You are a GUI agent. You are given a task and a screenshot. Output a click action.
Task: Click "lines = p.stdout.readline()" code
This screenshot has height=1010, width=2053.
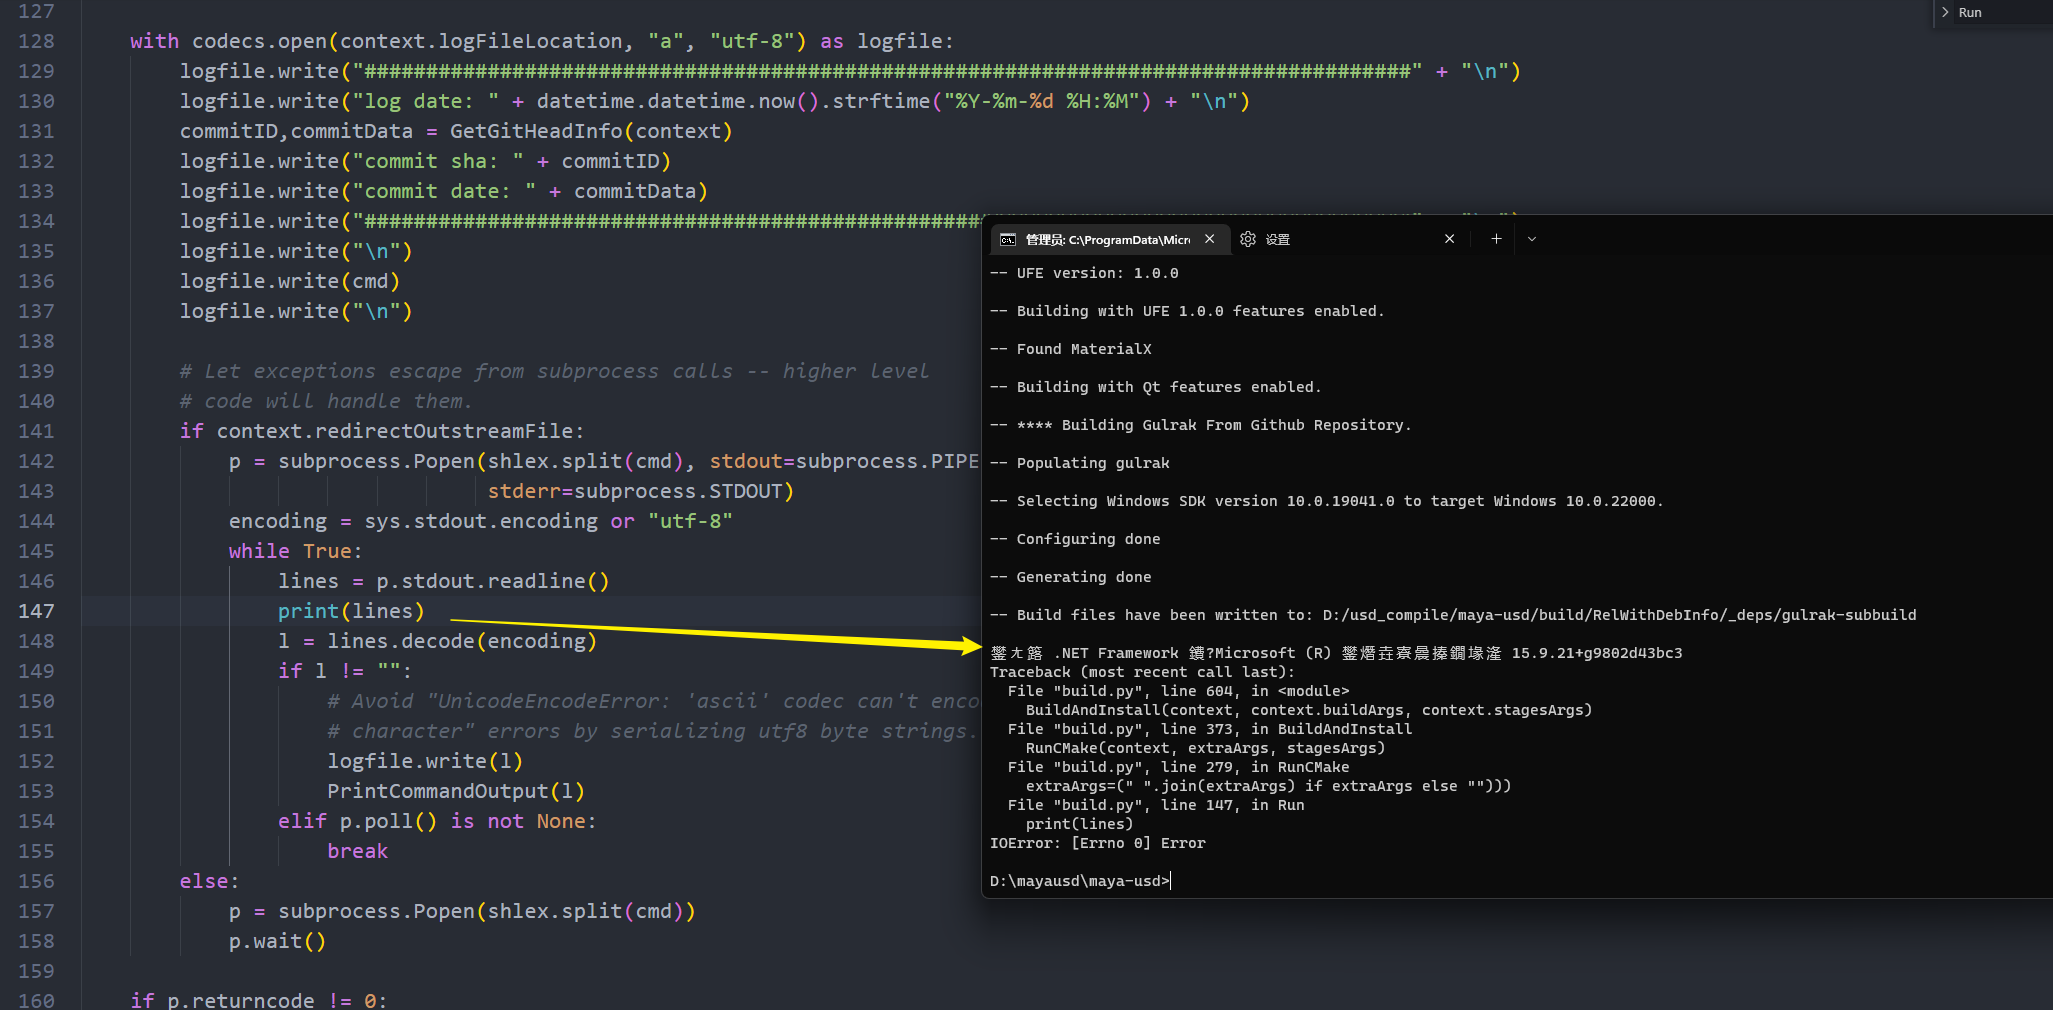click(443, 581)
